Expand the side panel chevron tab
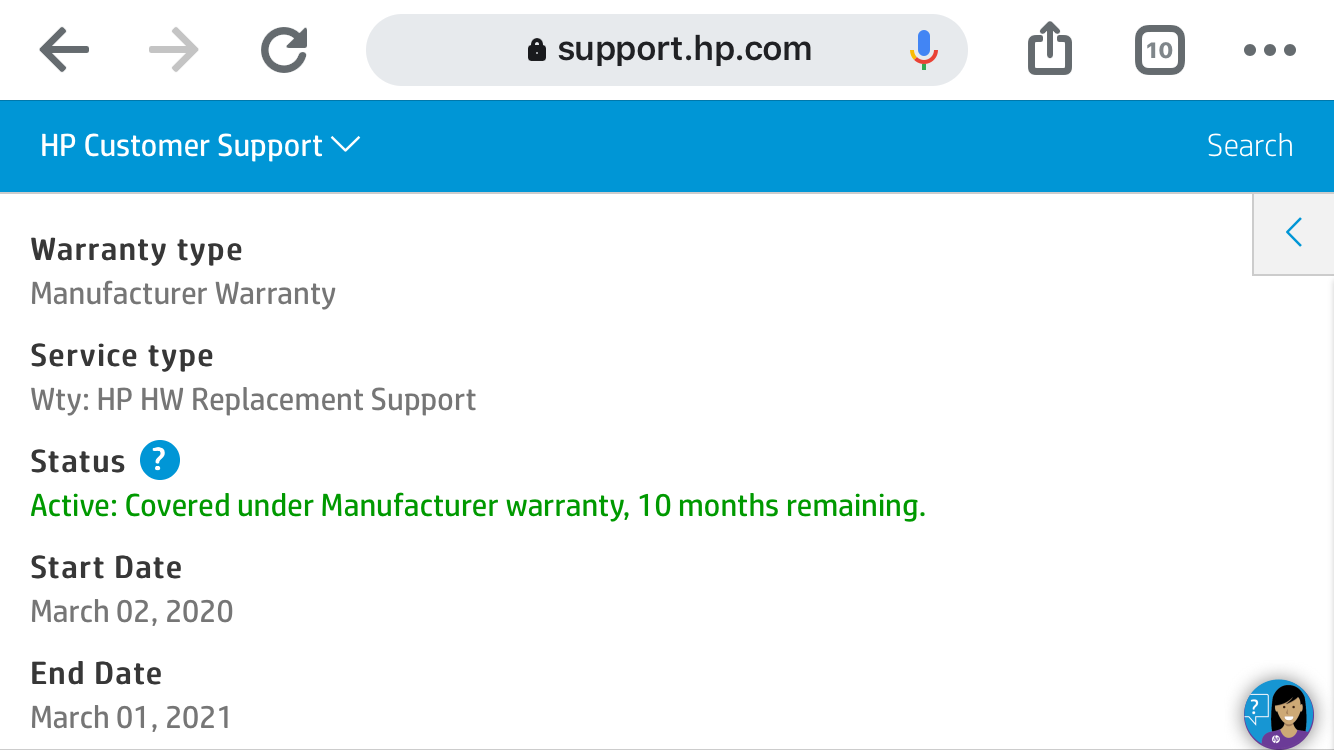Viewport: 1334px width, 750px height. click(1293, 233)
